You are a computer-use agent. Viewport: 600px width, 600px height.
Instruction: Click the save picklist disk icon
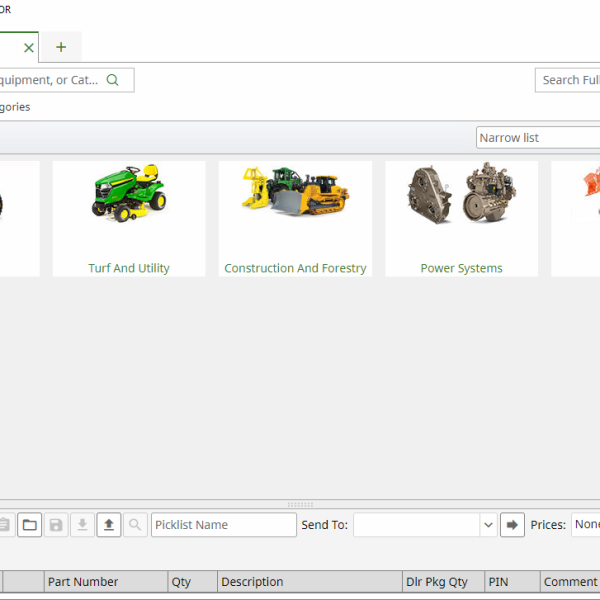[56, 525]
